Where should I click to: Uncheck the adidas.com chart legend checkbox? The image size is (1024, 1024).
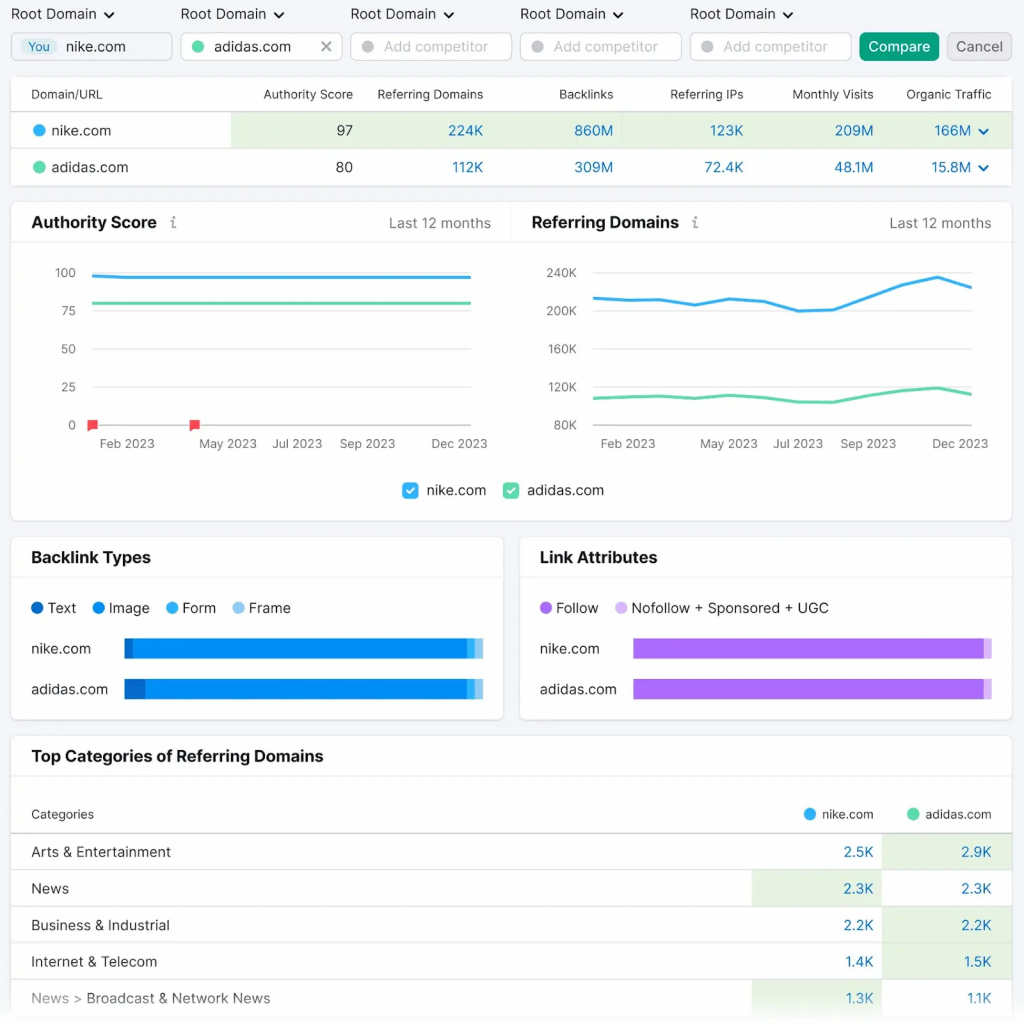[511, 490]
